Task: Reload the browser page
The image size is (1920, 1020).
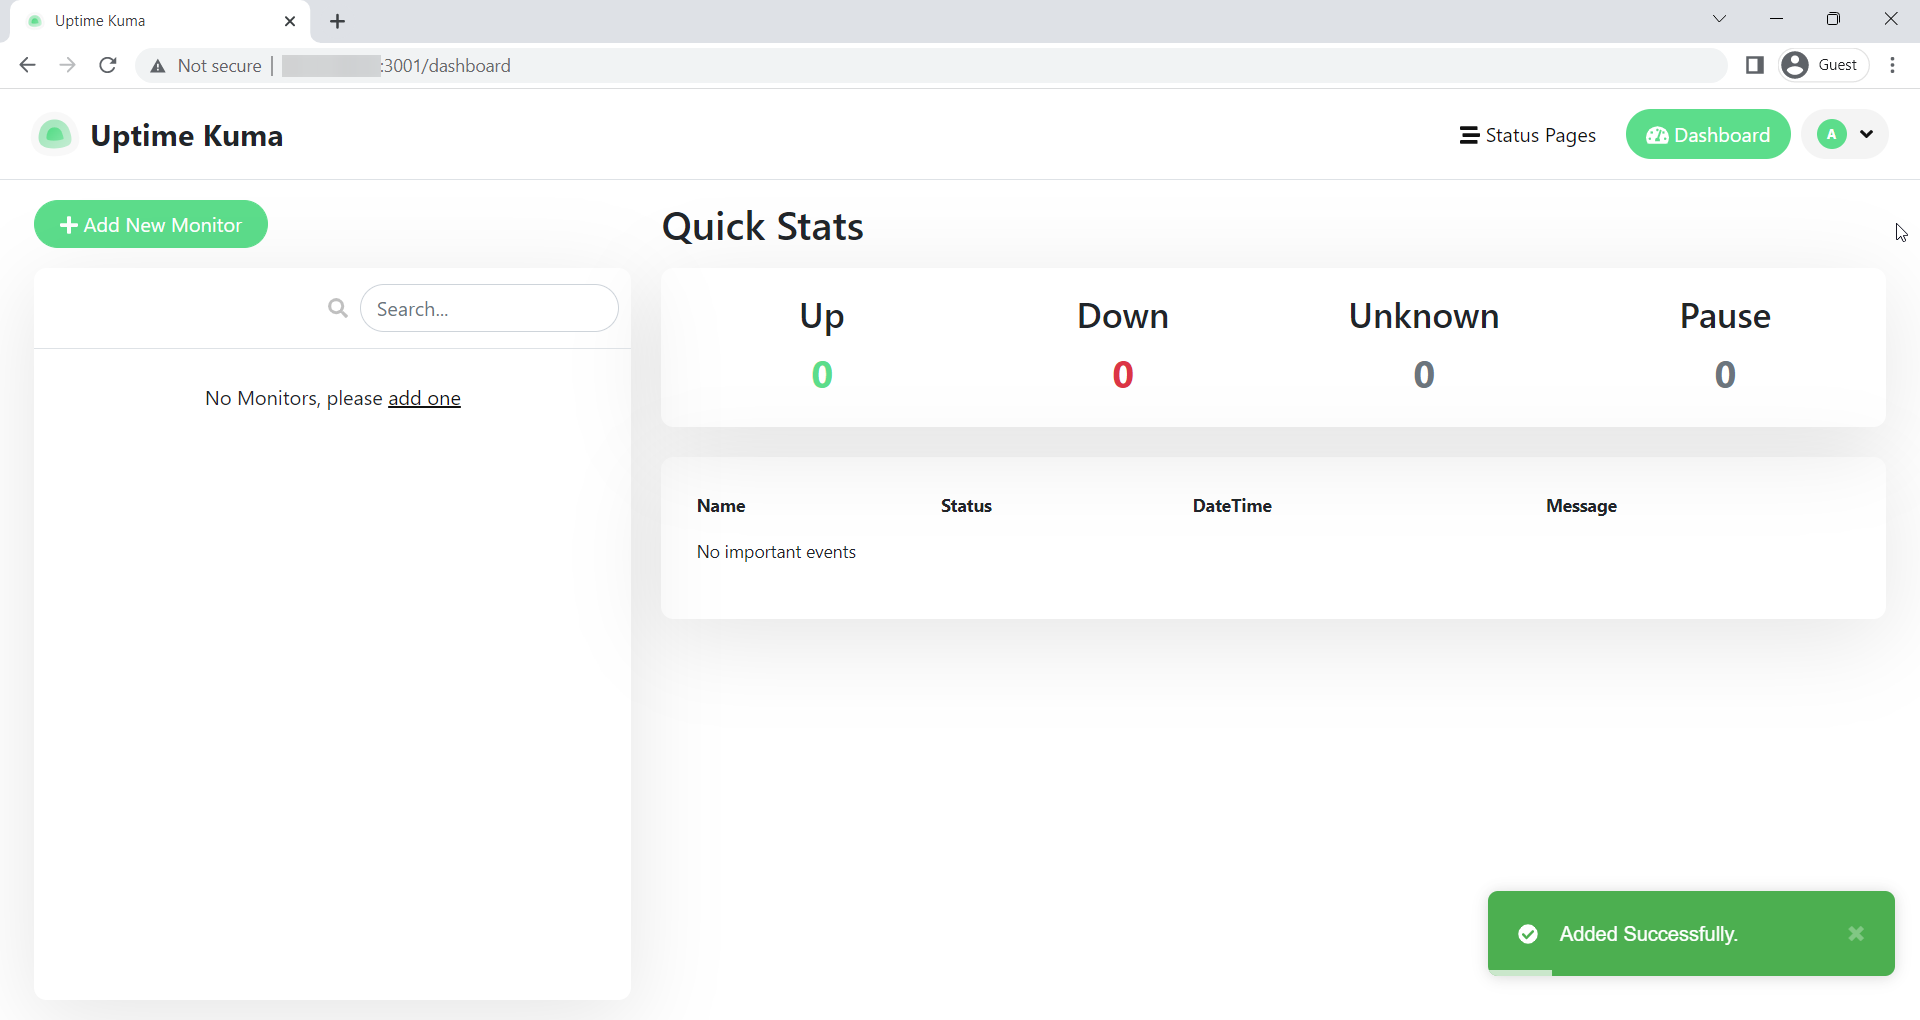Action: click(x=108, y=65)
